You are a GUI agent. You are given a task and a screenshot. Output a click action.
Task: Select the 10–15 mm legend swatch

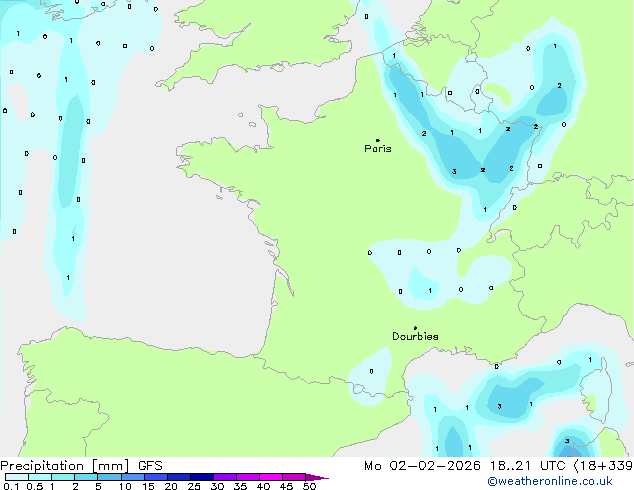pos(133,477)
